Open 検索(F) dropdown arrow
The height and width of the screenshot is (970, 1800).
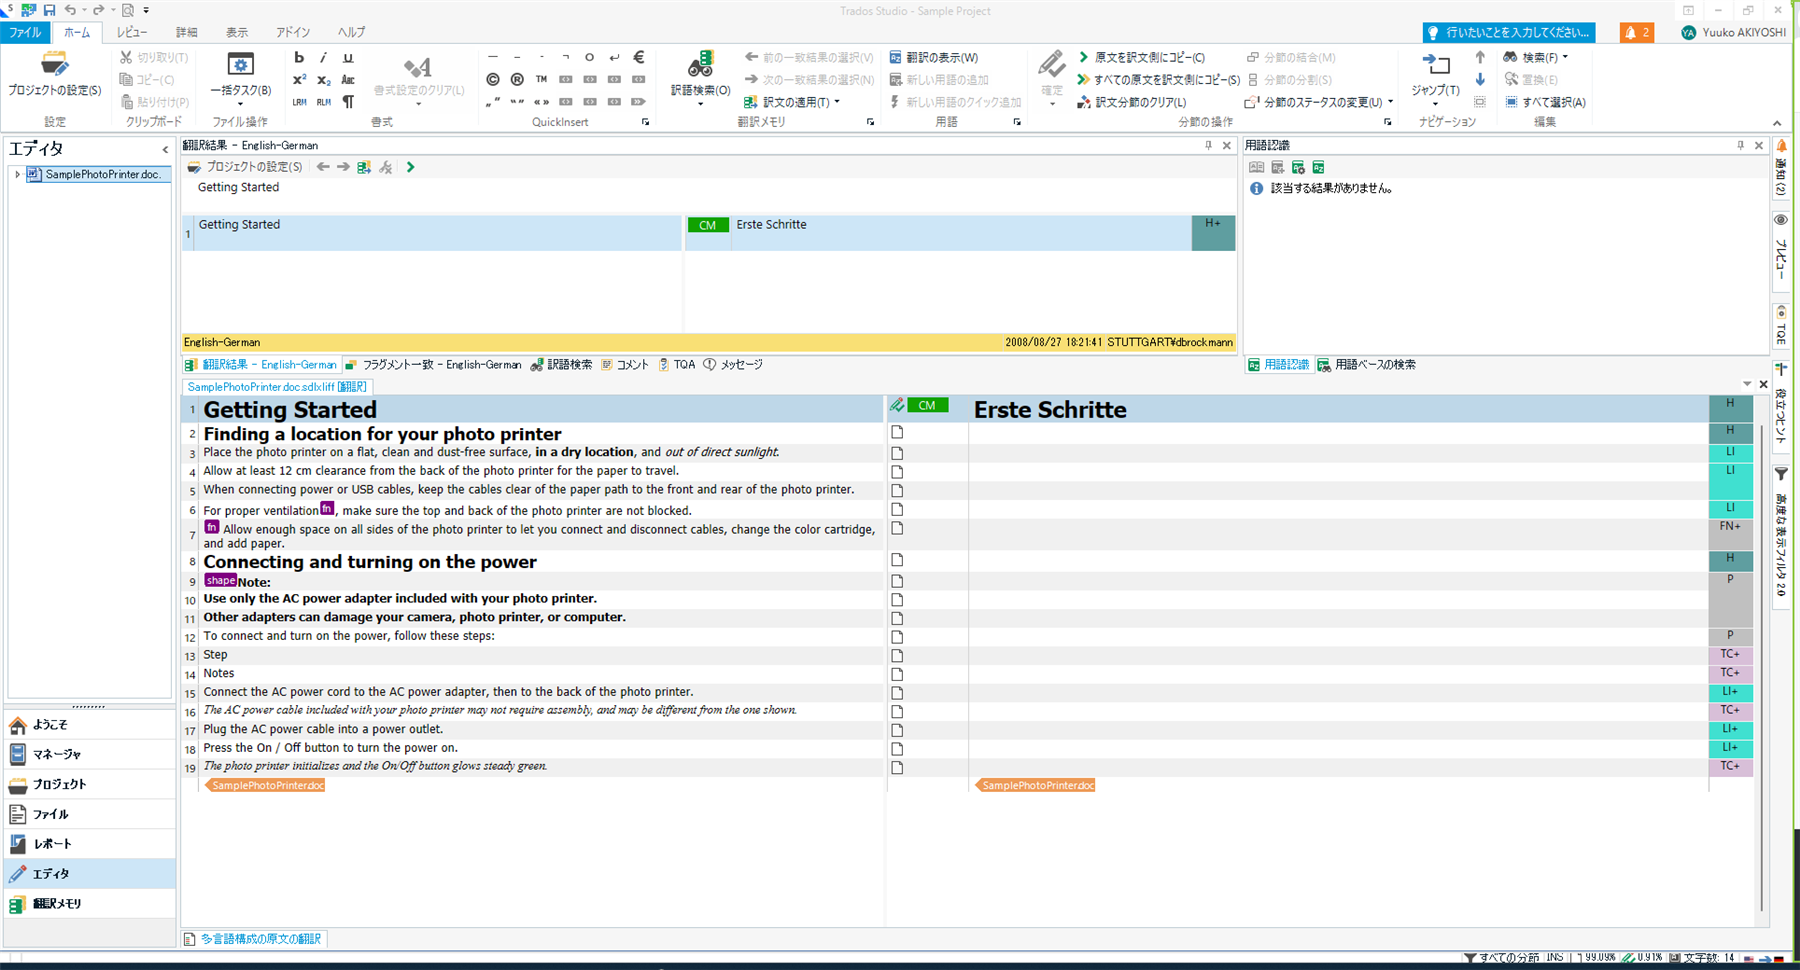click(1565, 58)
